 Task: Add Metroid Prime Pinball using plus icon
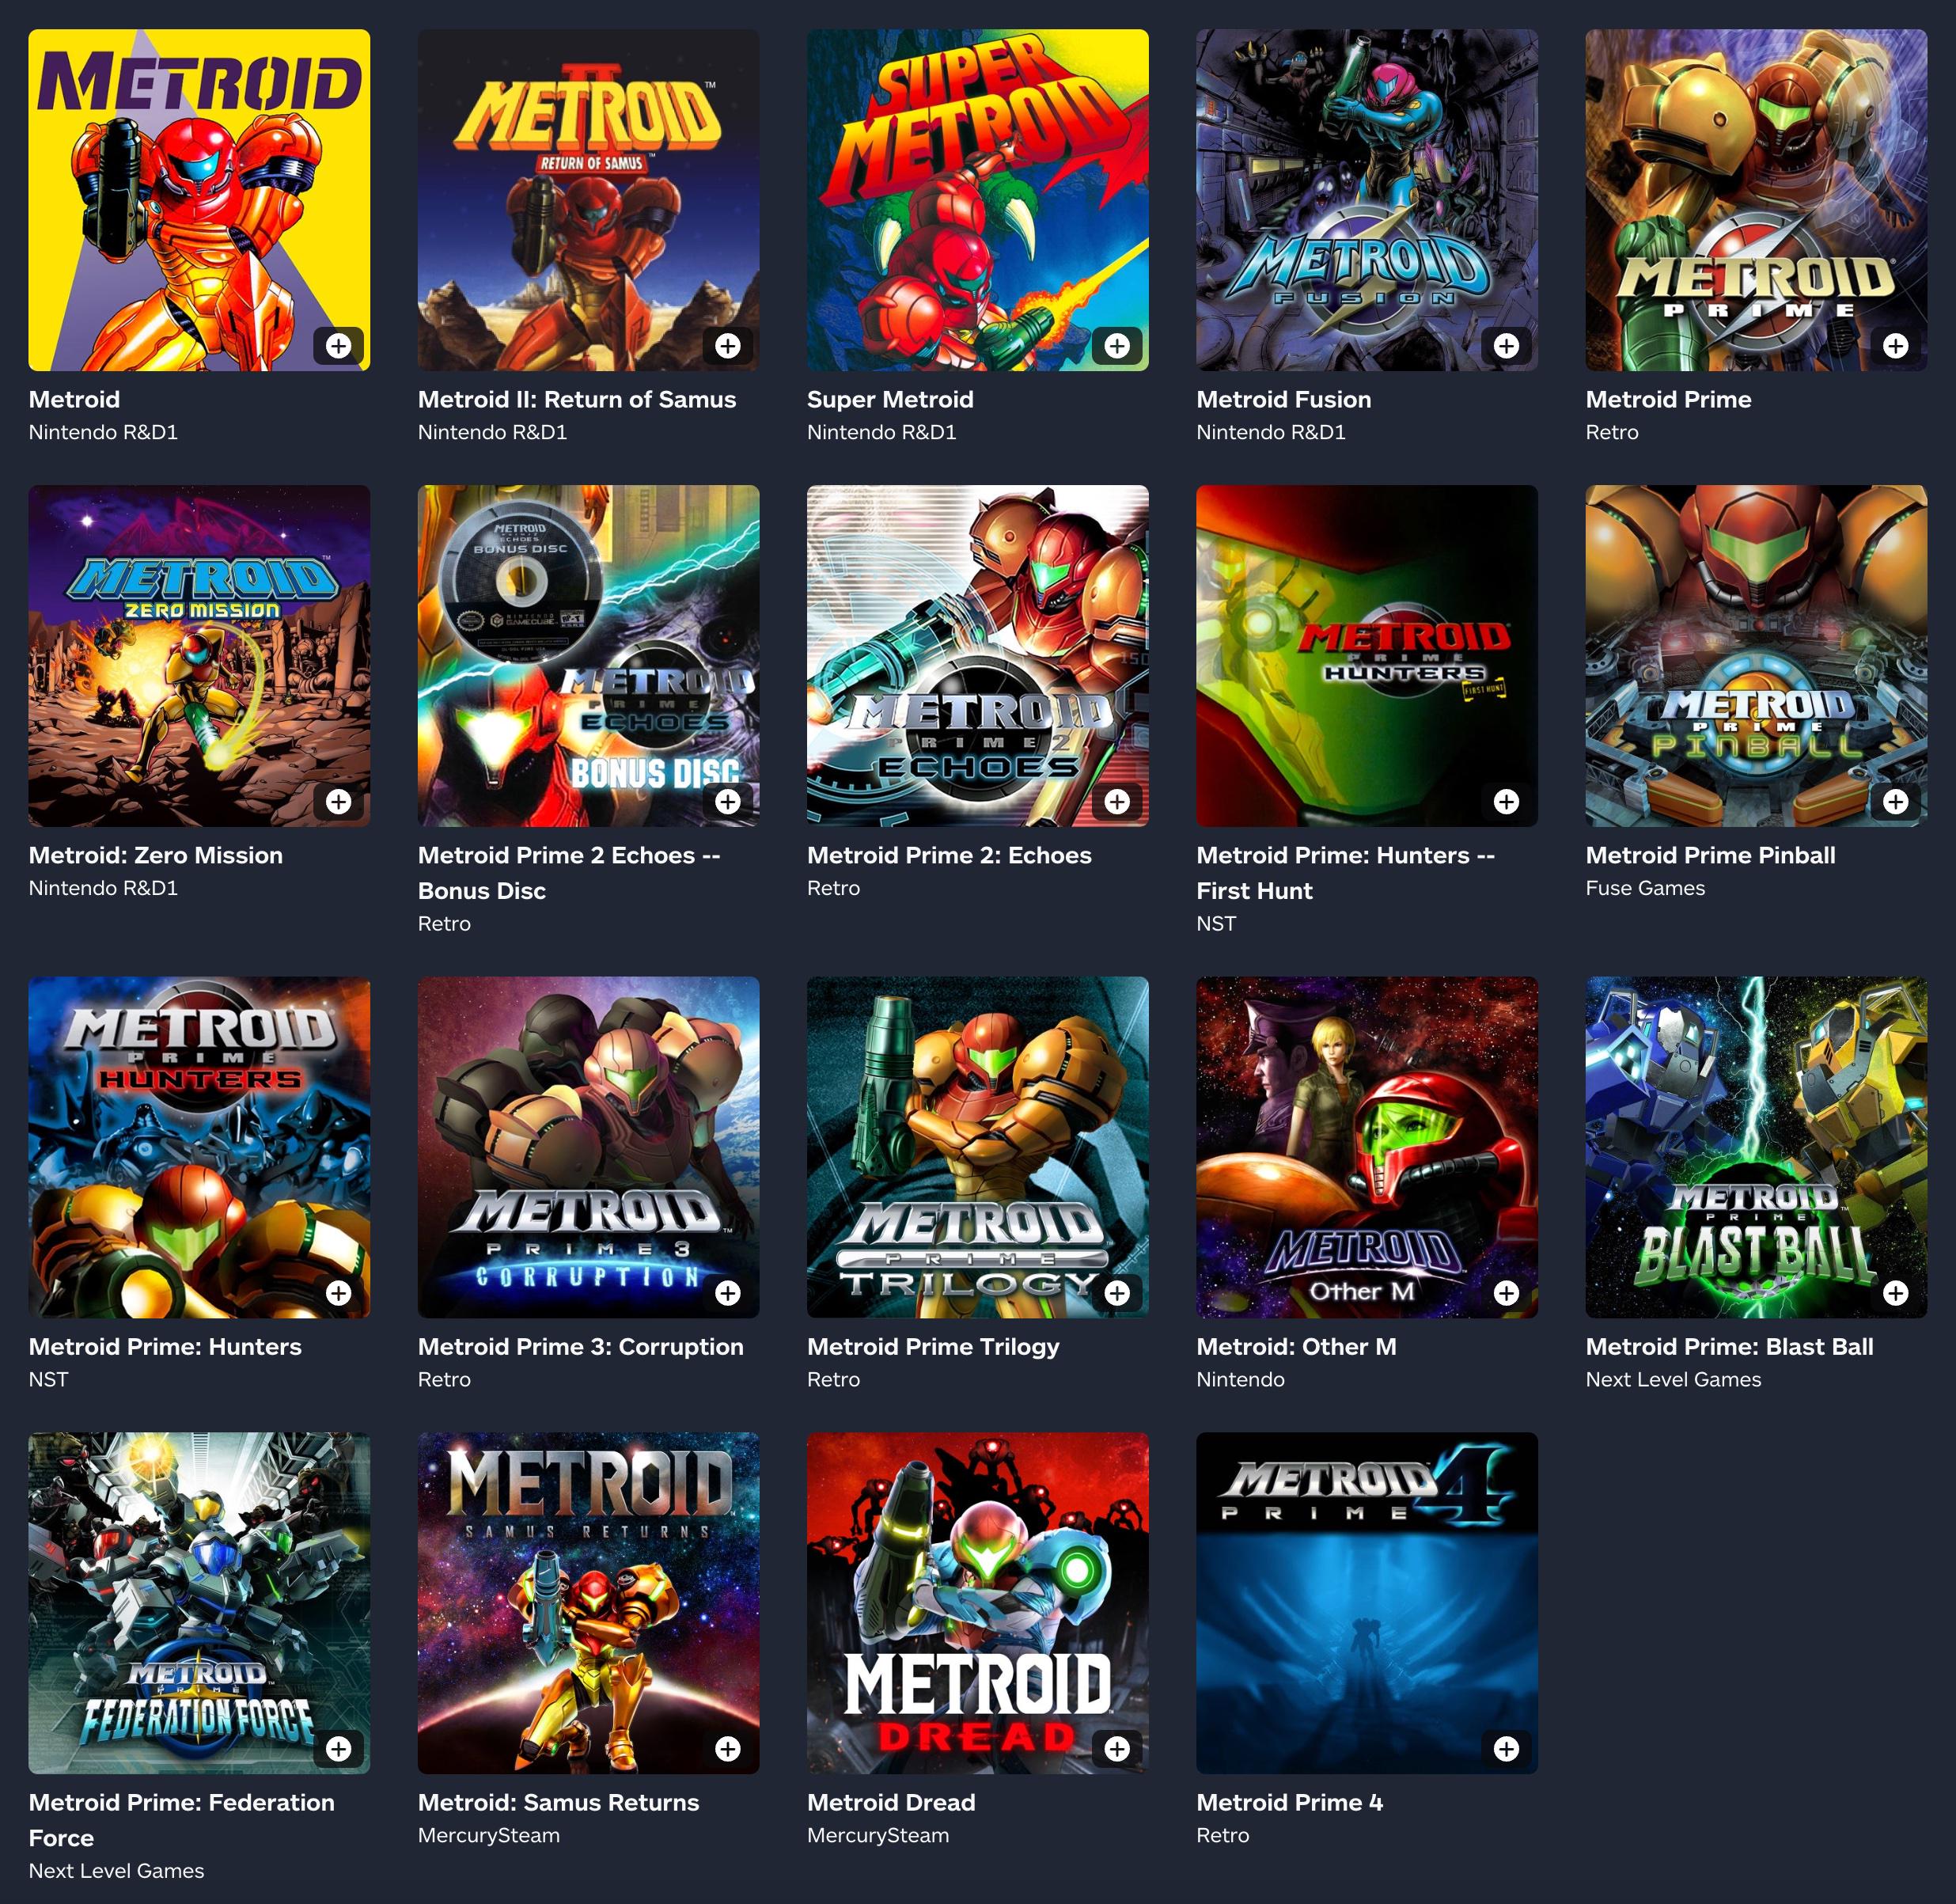point(1895,802)
